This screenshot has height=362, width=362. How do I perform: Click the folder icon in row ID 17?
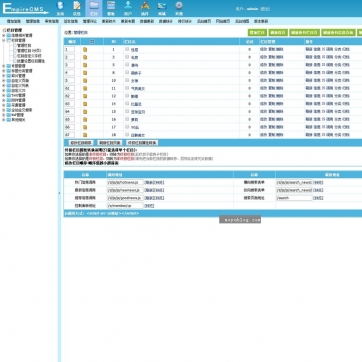coord(85,127)
